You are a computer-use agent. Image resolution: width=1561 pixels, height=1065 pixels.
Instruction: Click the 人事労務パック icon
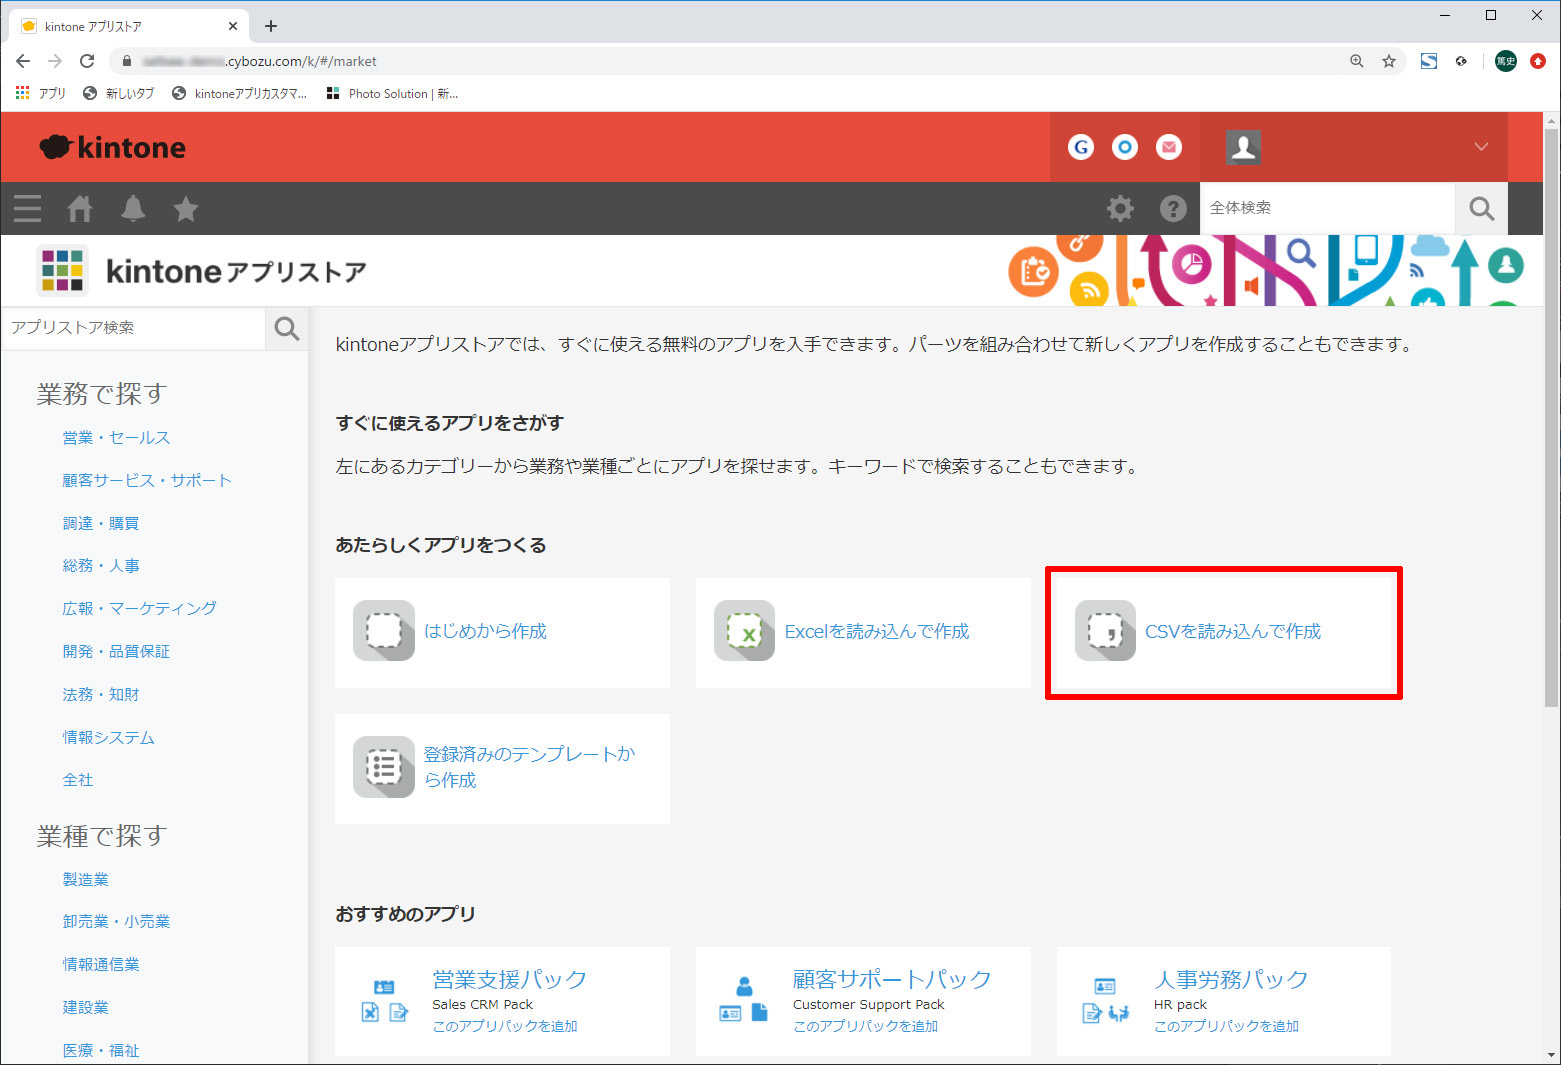(x=1105, y=1001)
